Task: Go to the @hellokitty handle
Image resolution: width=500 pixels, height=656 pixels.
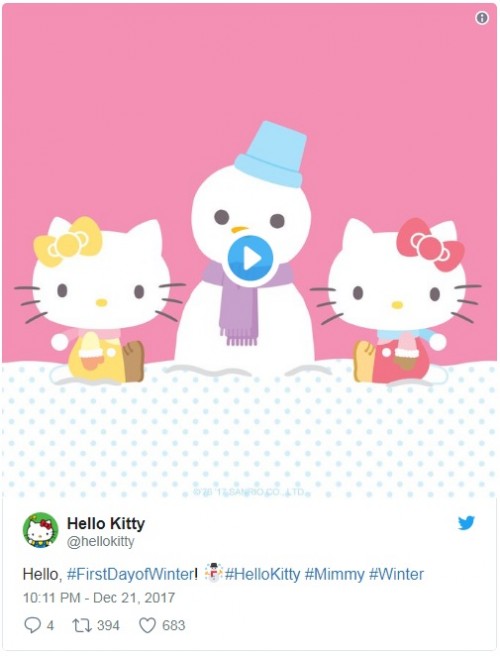Action: 101,541
